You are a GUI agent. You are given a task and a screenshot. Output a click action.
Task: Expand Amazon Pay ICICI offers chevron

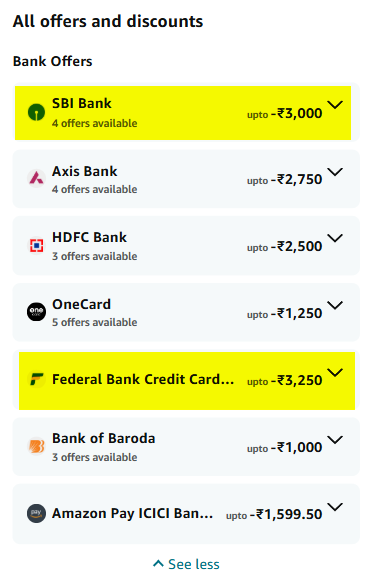click(335, 507)
